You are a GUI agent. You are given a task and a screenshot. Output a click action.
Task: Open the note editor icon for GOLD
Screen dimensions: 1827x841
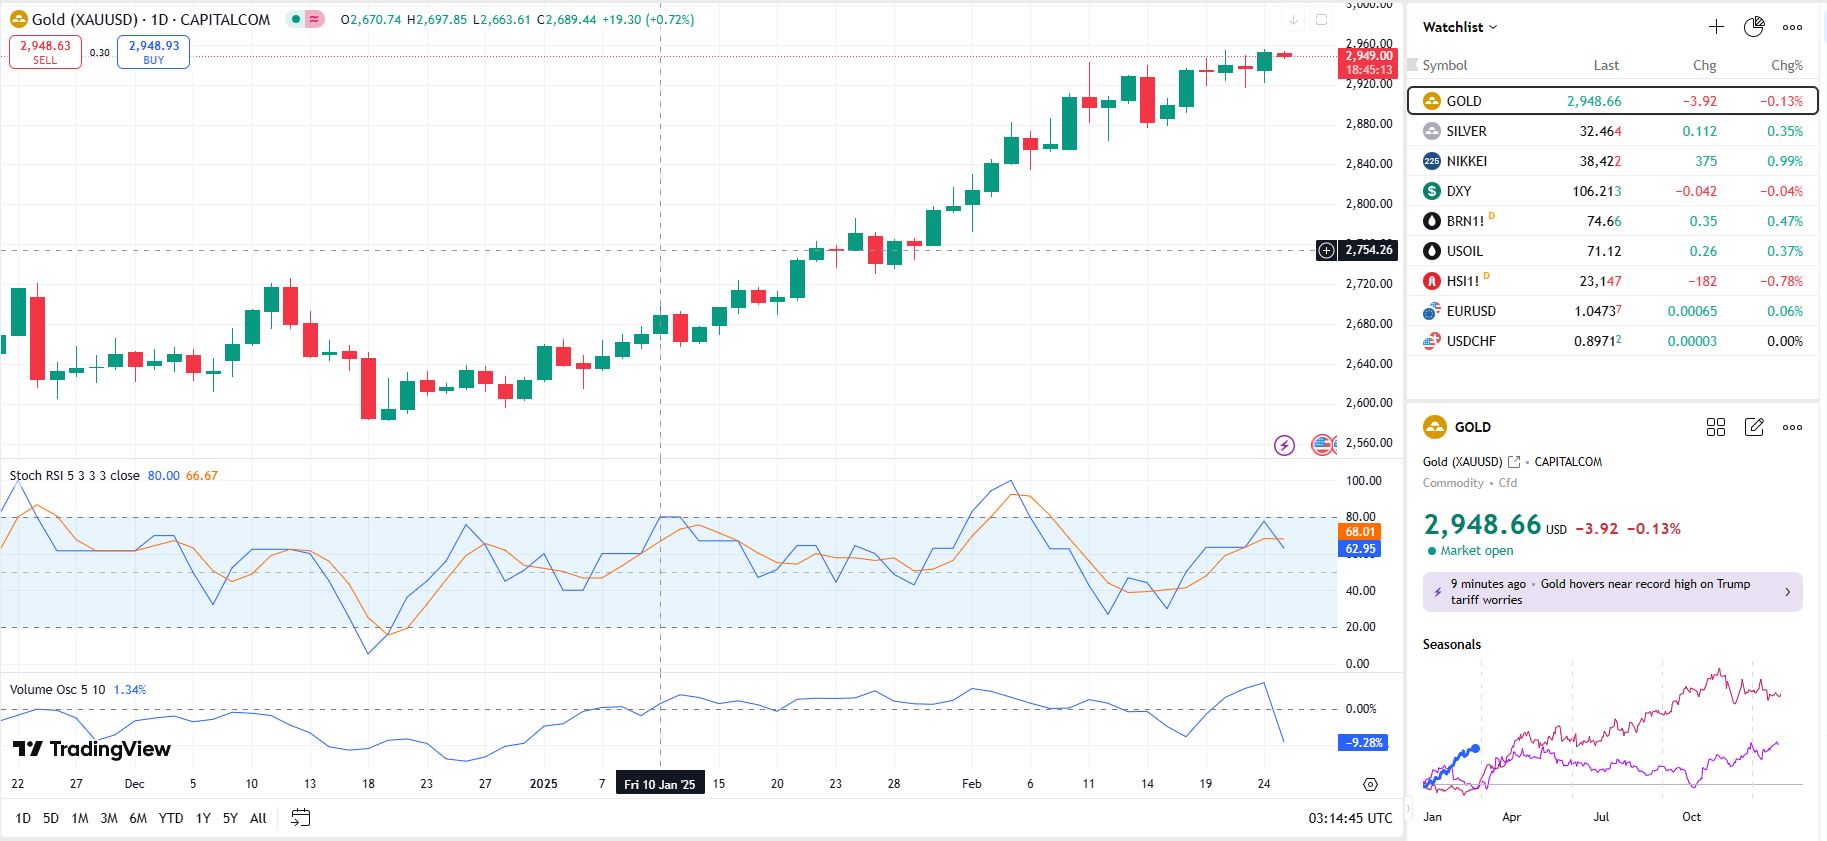1754,427
